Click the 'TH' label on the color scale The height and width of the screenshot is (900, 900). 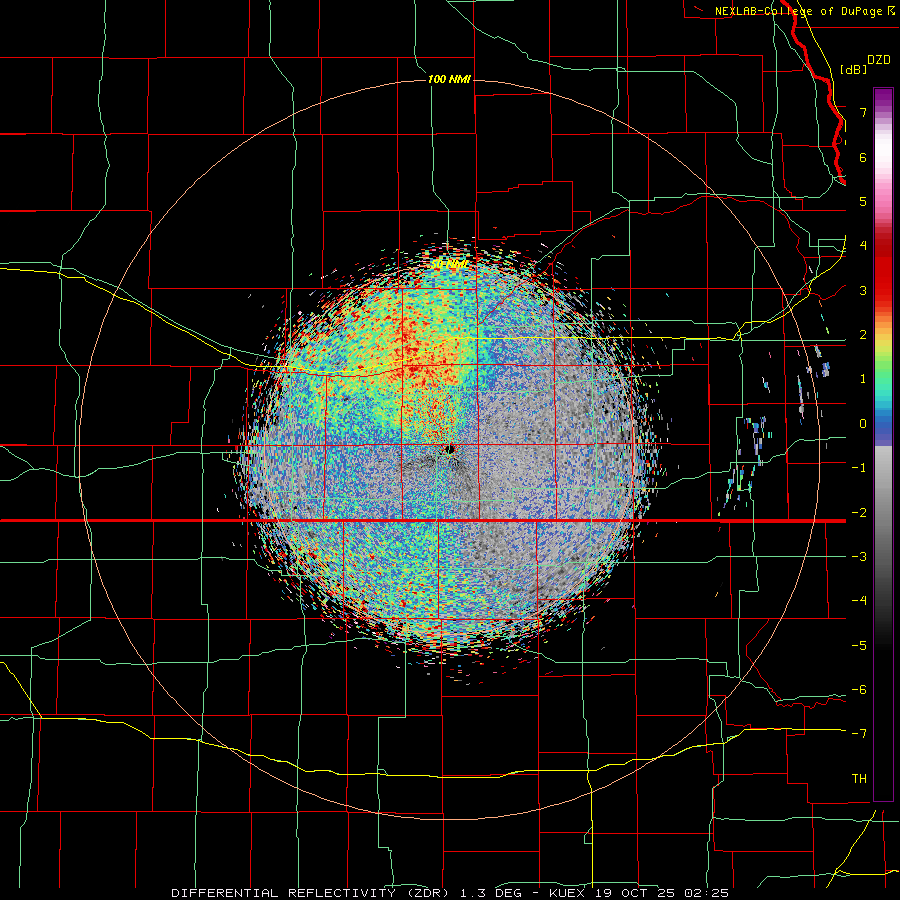(859, 778)
